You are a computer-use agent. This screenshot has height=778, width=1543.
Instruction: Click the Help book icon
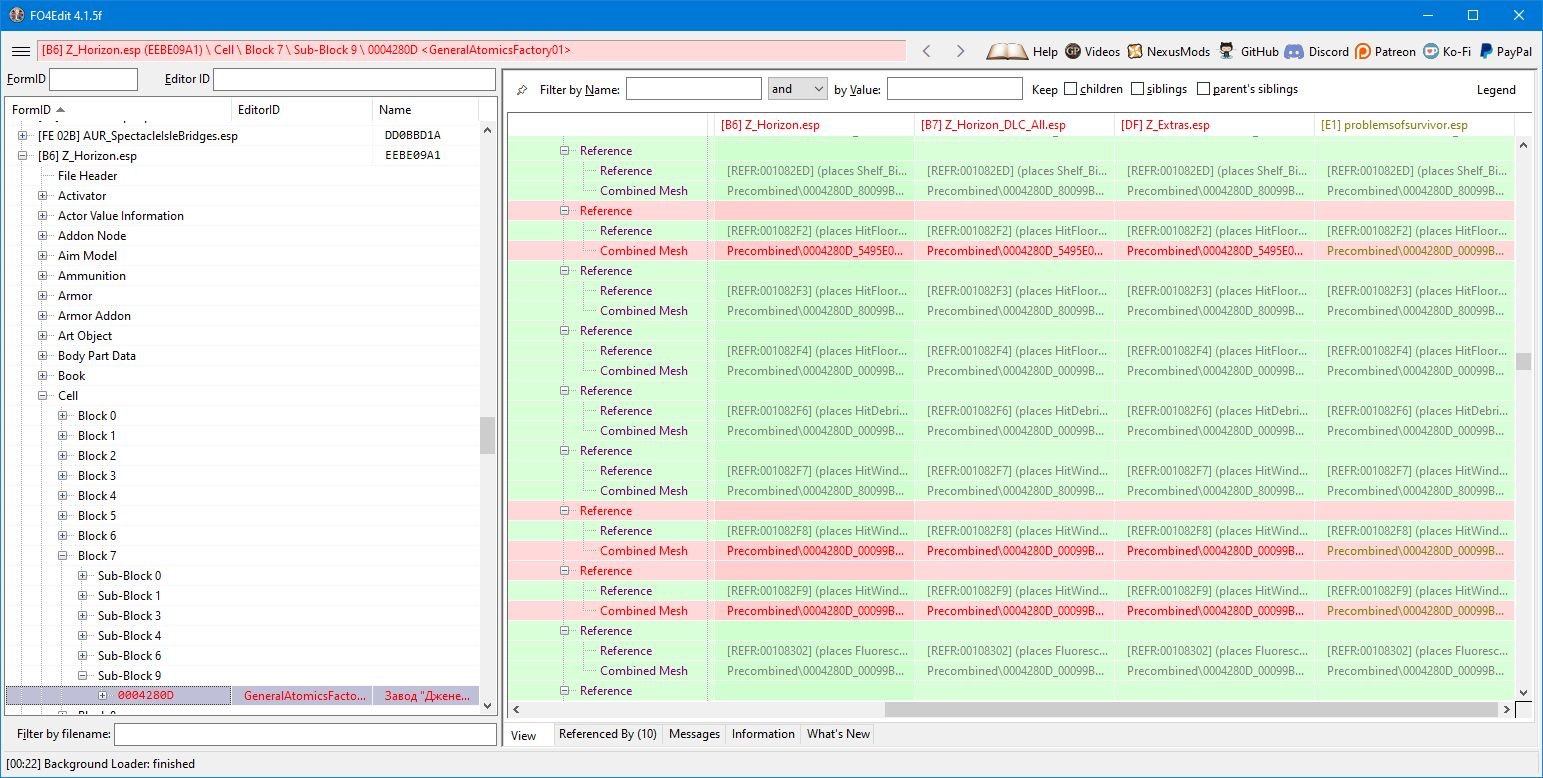click(1006, 51)
